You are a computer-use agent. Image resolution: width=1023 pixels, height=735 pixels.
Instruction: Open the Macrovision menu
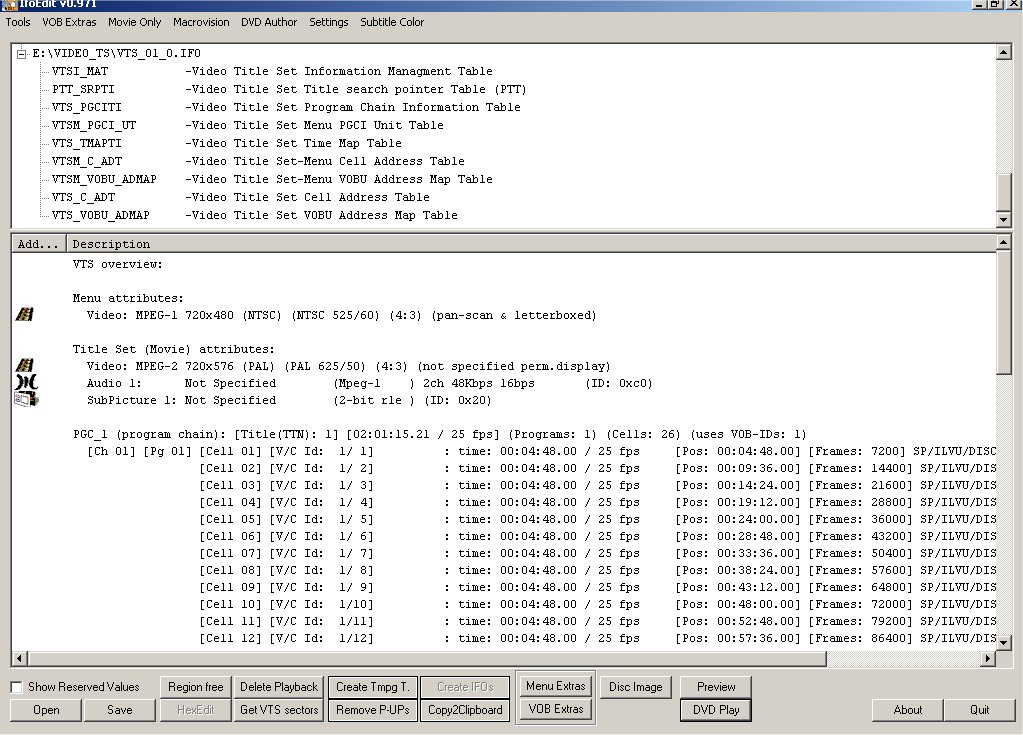(x=201, y=22)
